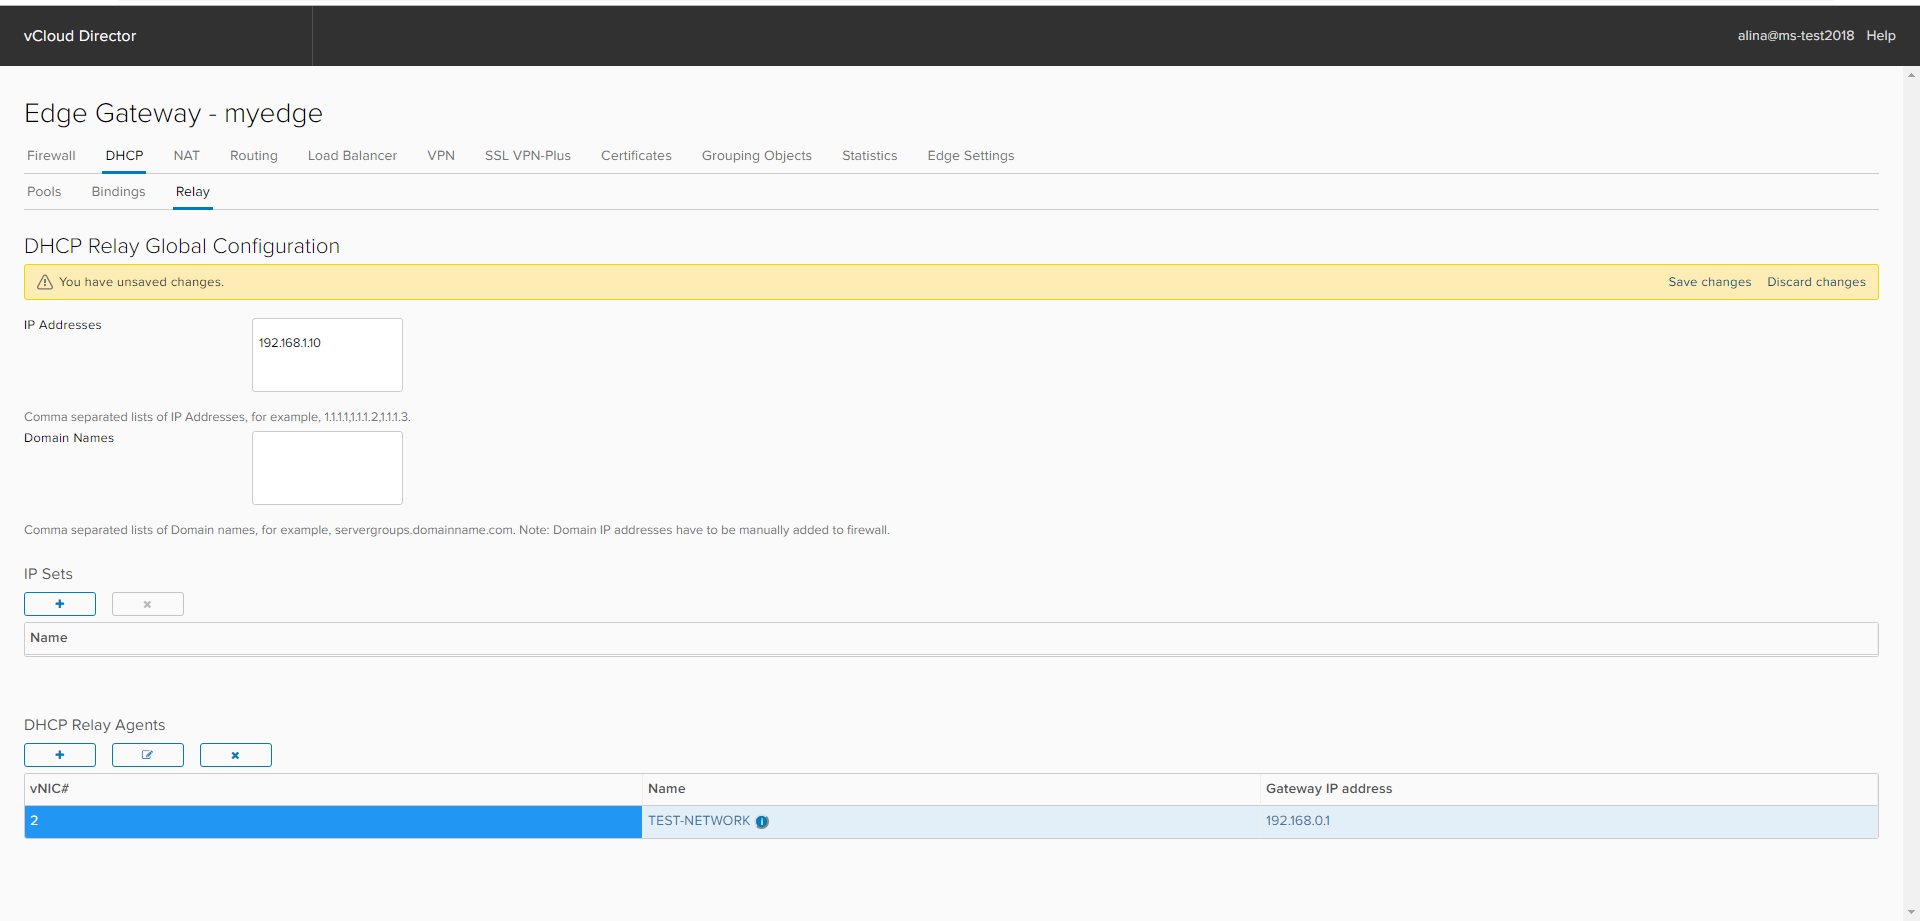Edit the selected DHCP Relay Agent
The image size is (1920, 921).
148,755
